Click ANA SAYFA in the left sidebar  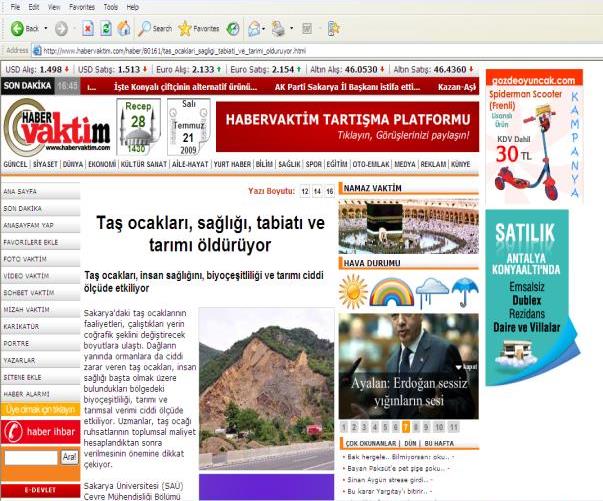pyautogui.click(x=40, y=191)
